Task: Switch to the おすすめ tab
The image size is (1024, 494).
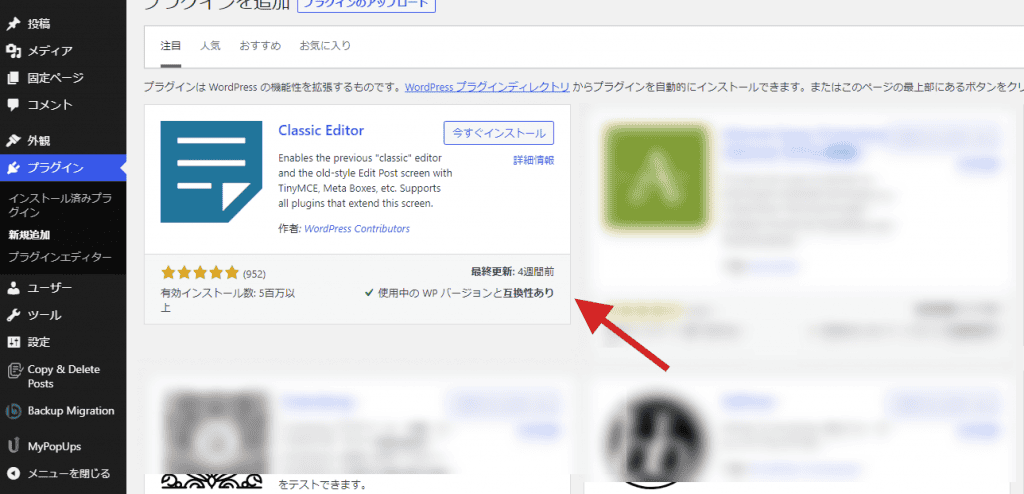Action: pyautogui.click(x=260, y=46)
